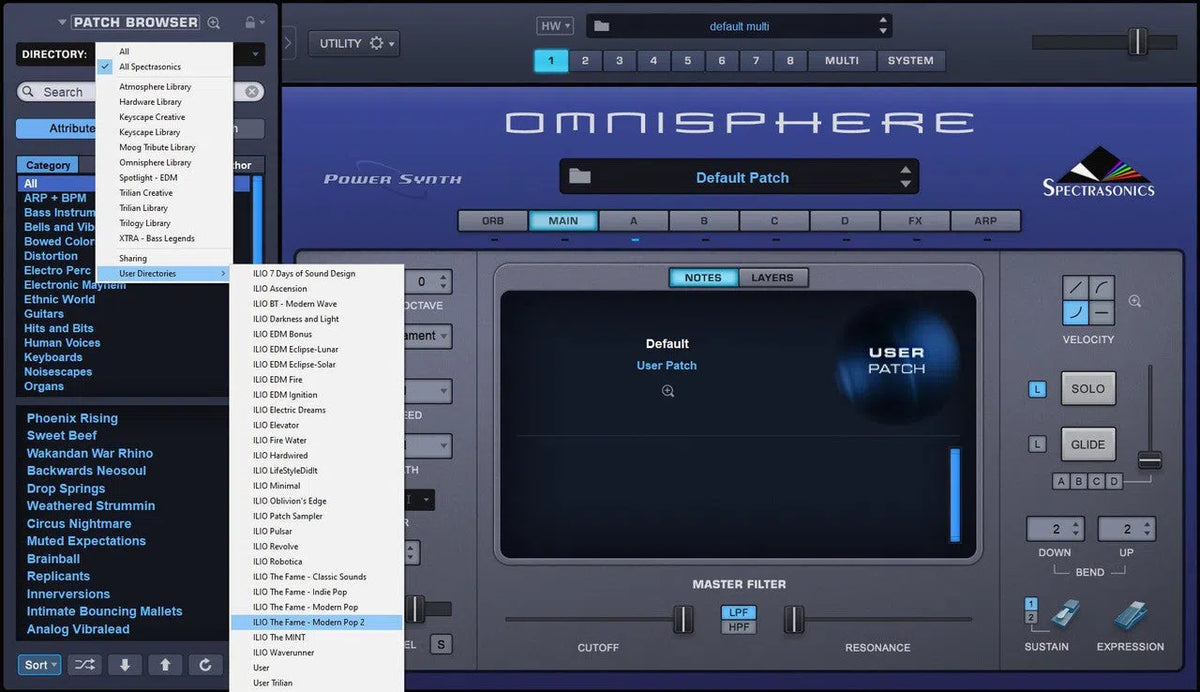1200x692 pixels.
Task: Clear the search field with X icon
Action: point(252,92)
